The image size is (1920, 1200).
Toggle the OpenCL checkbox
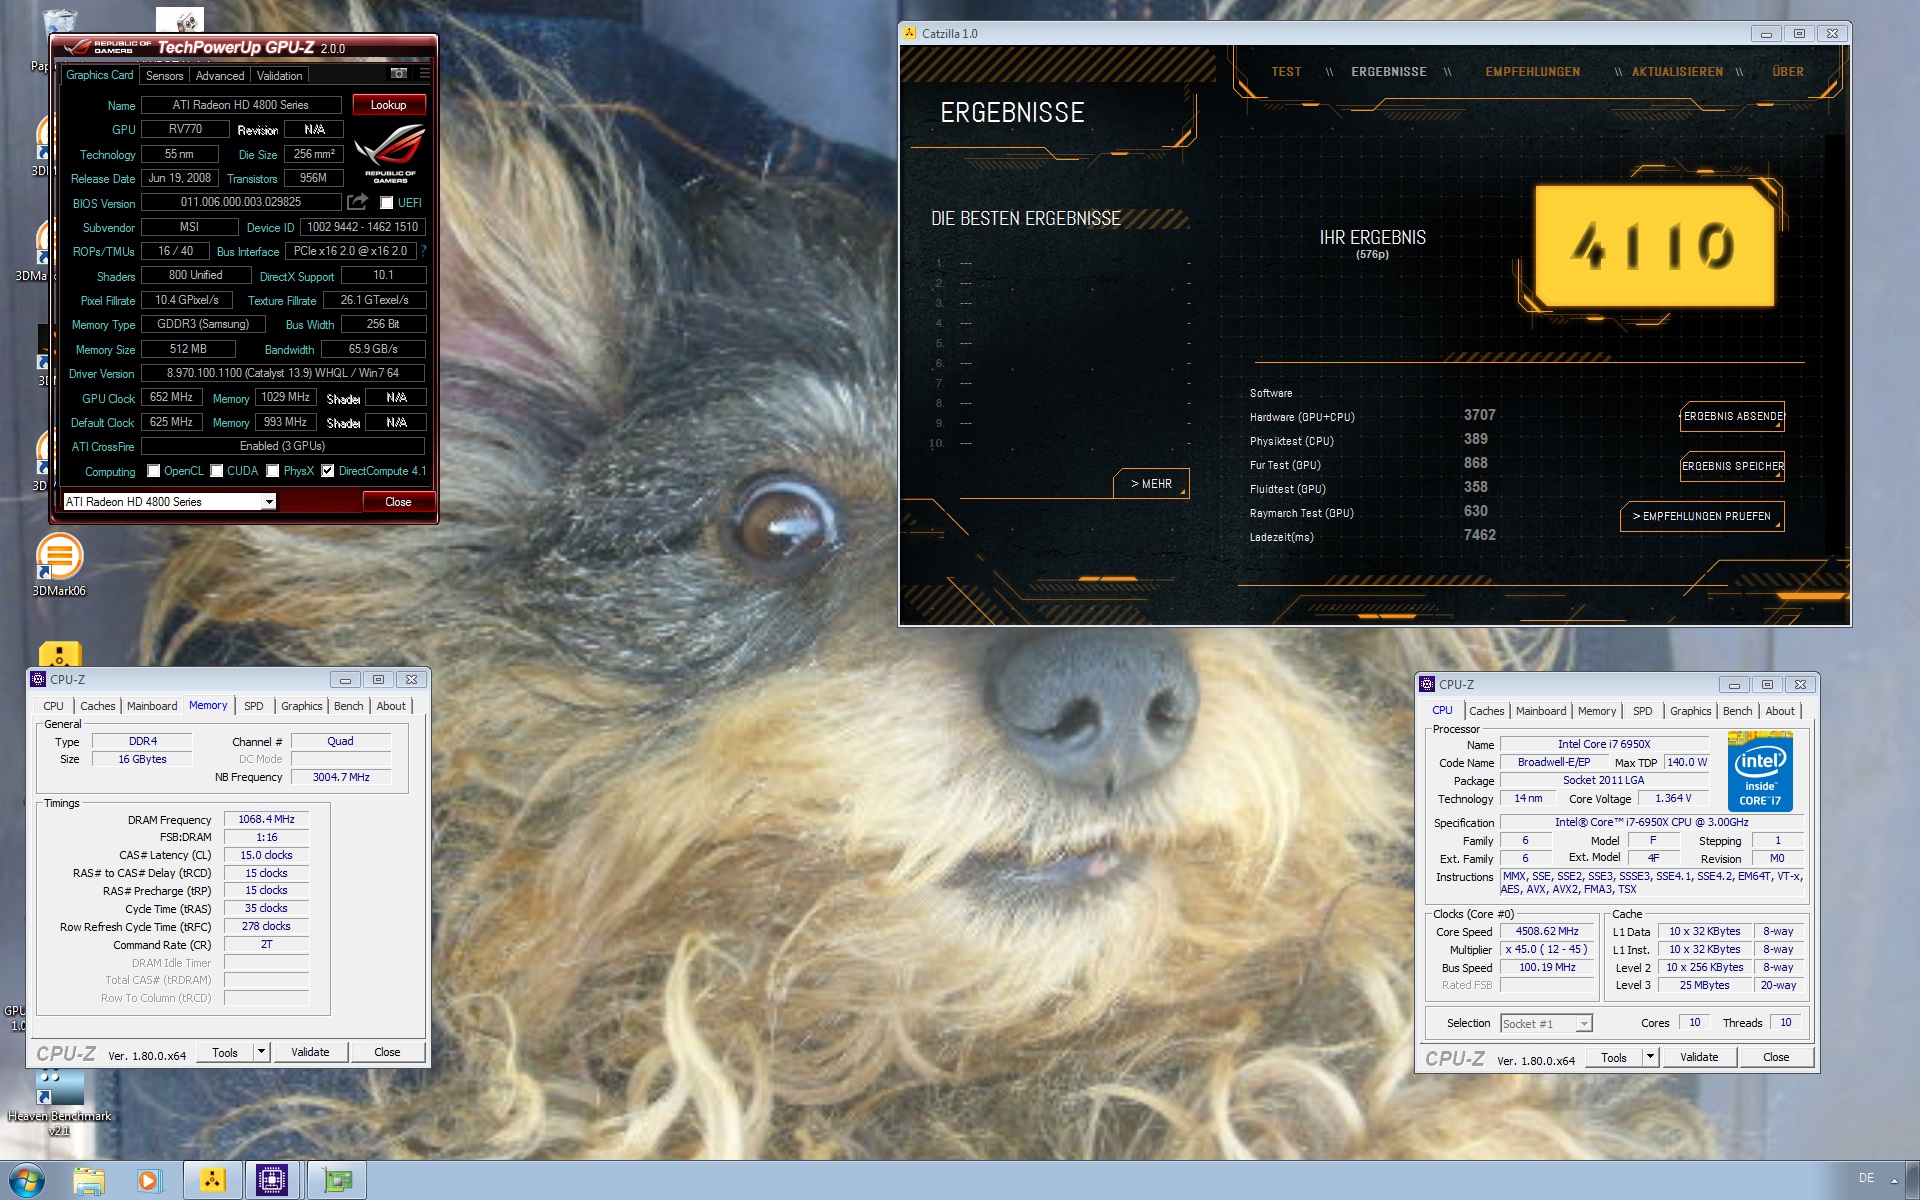click(x=153, y=471)
